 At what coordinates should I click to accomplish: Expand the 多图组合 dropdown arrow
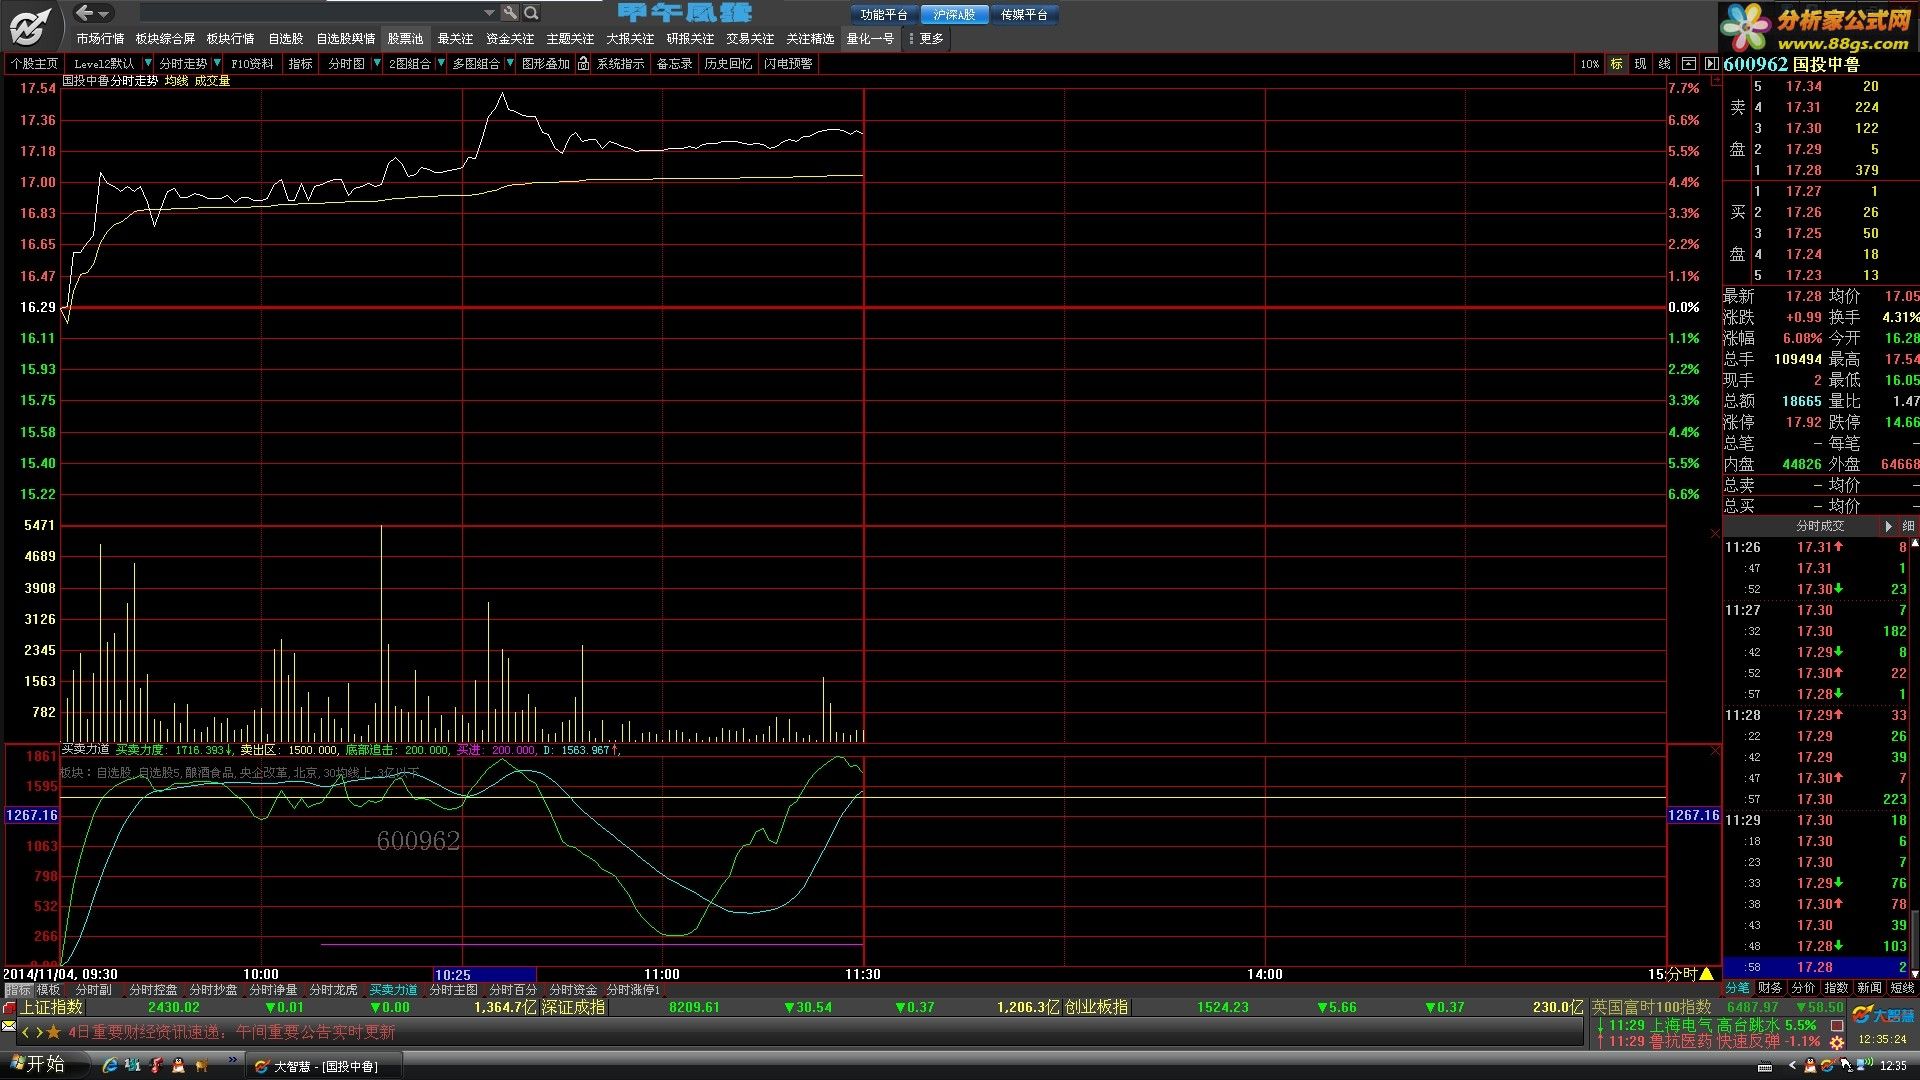[x=510, y=63]
